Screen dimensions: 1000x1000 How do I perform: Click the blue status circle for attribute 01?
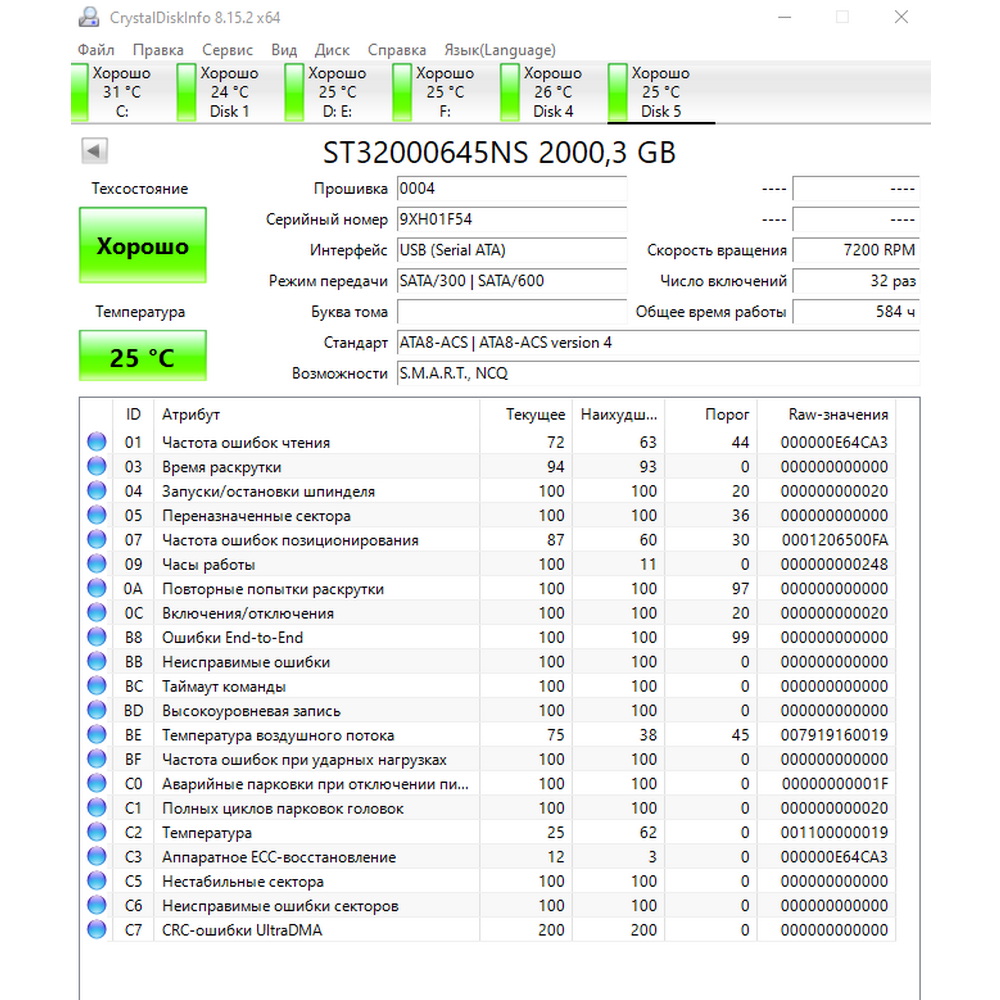tap(96, 441)
